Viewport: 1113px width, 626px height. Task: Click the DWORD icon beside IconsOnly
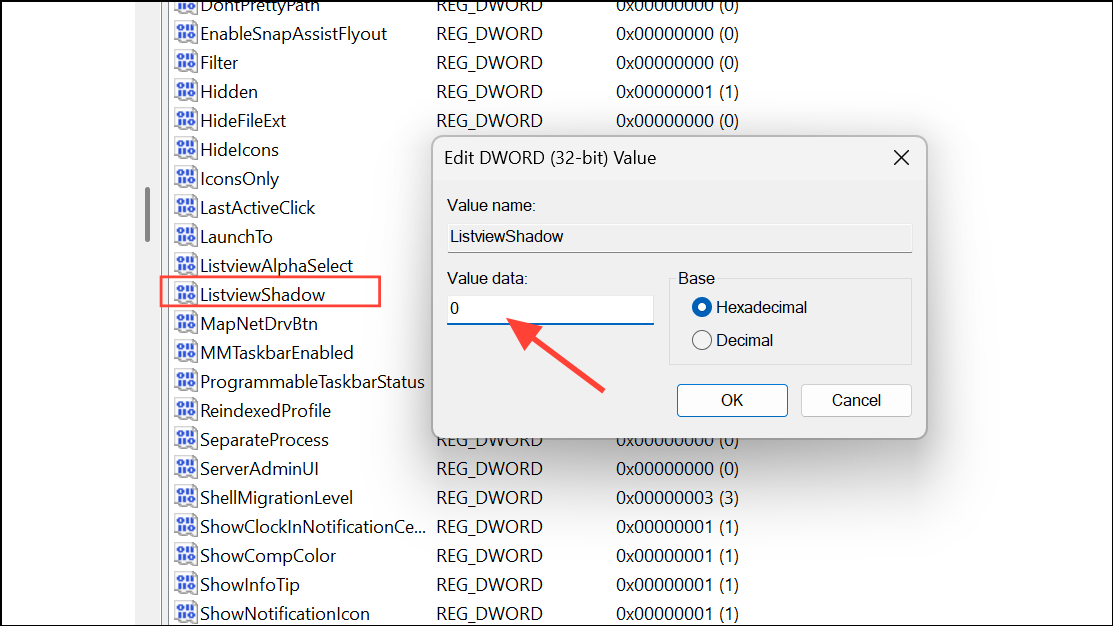click(x=186, y=178)
